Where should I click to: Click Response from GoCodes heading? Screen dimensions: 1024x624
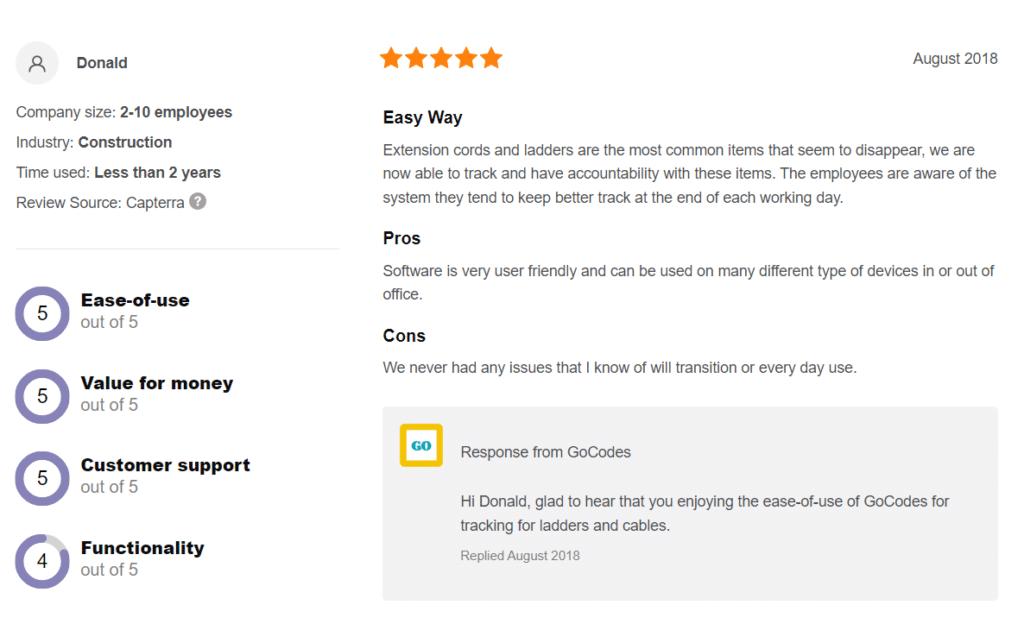click(x=545, y=452)
